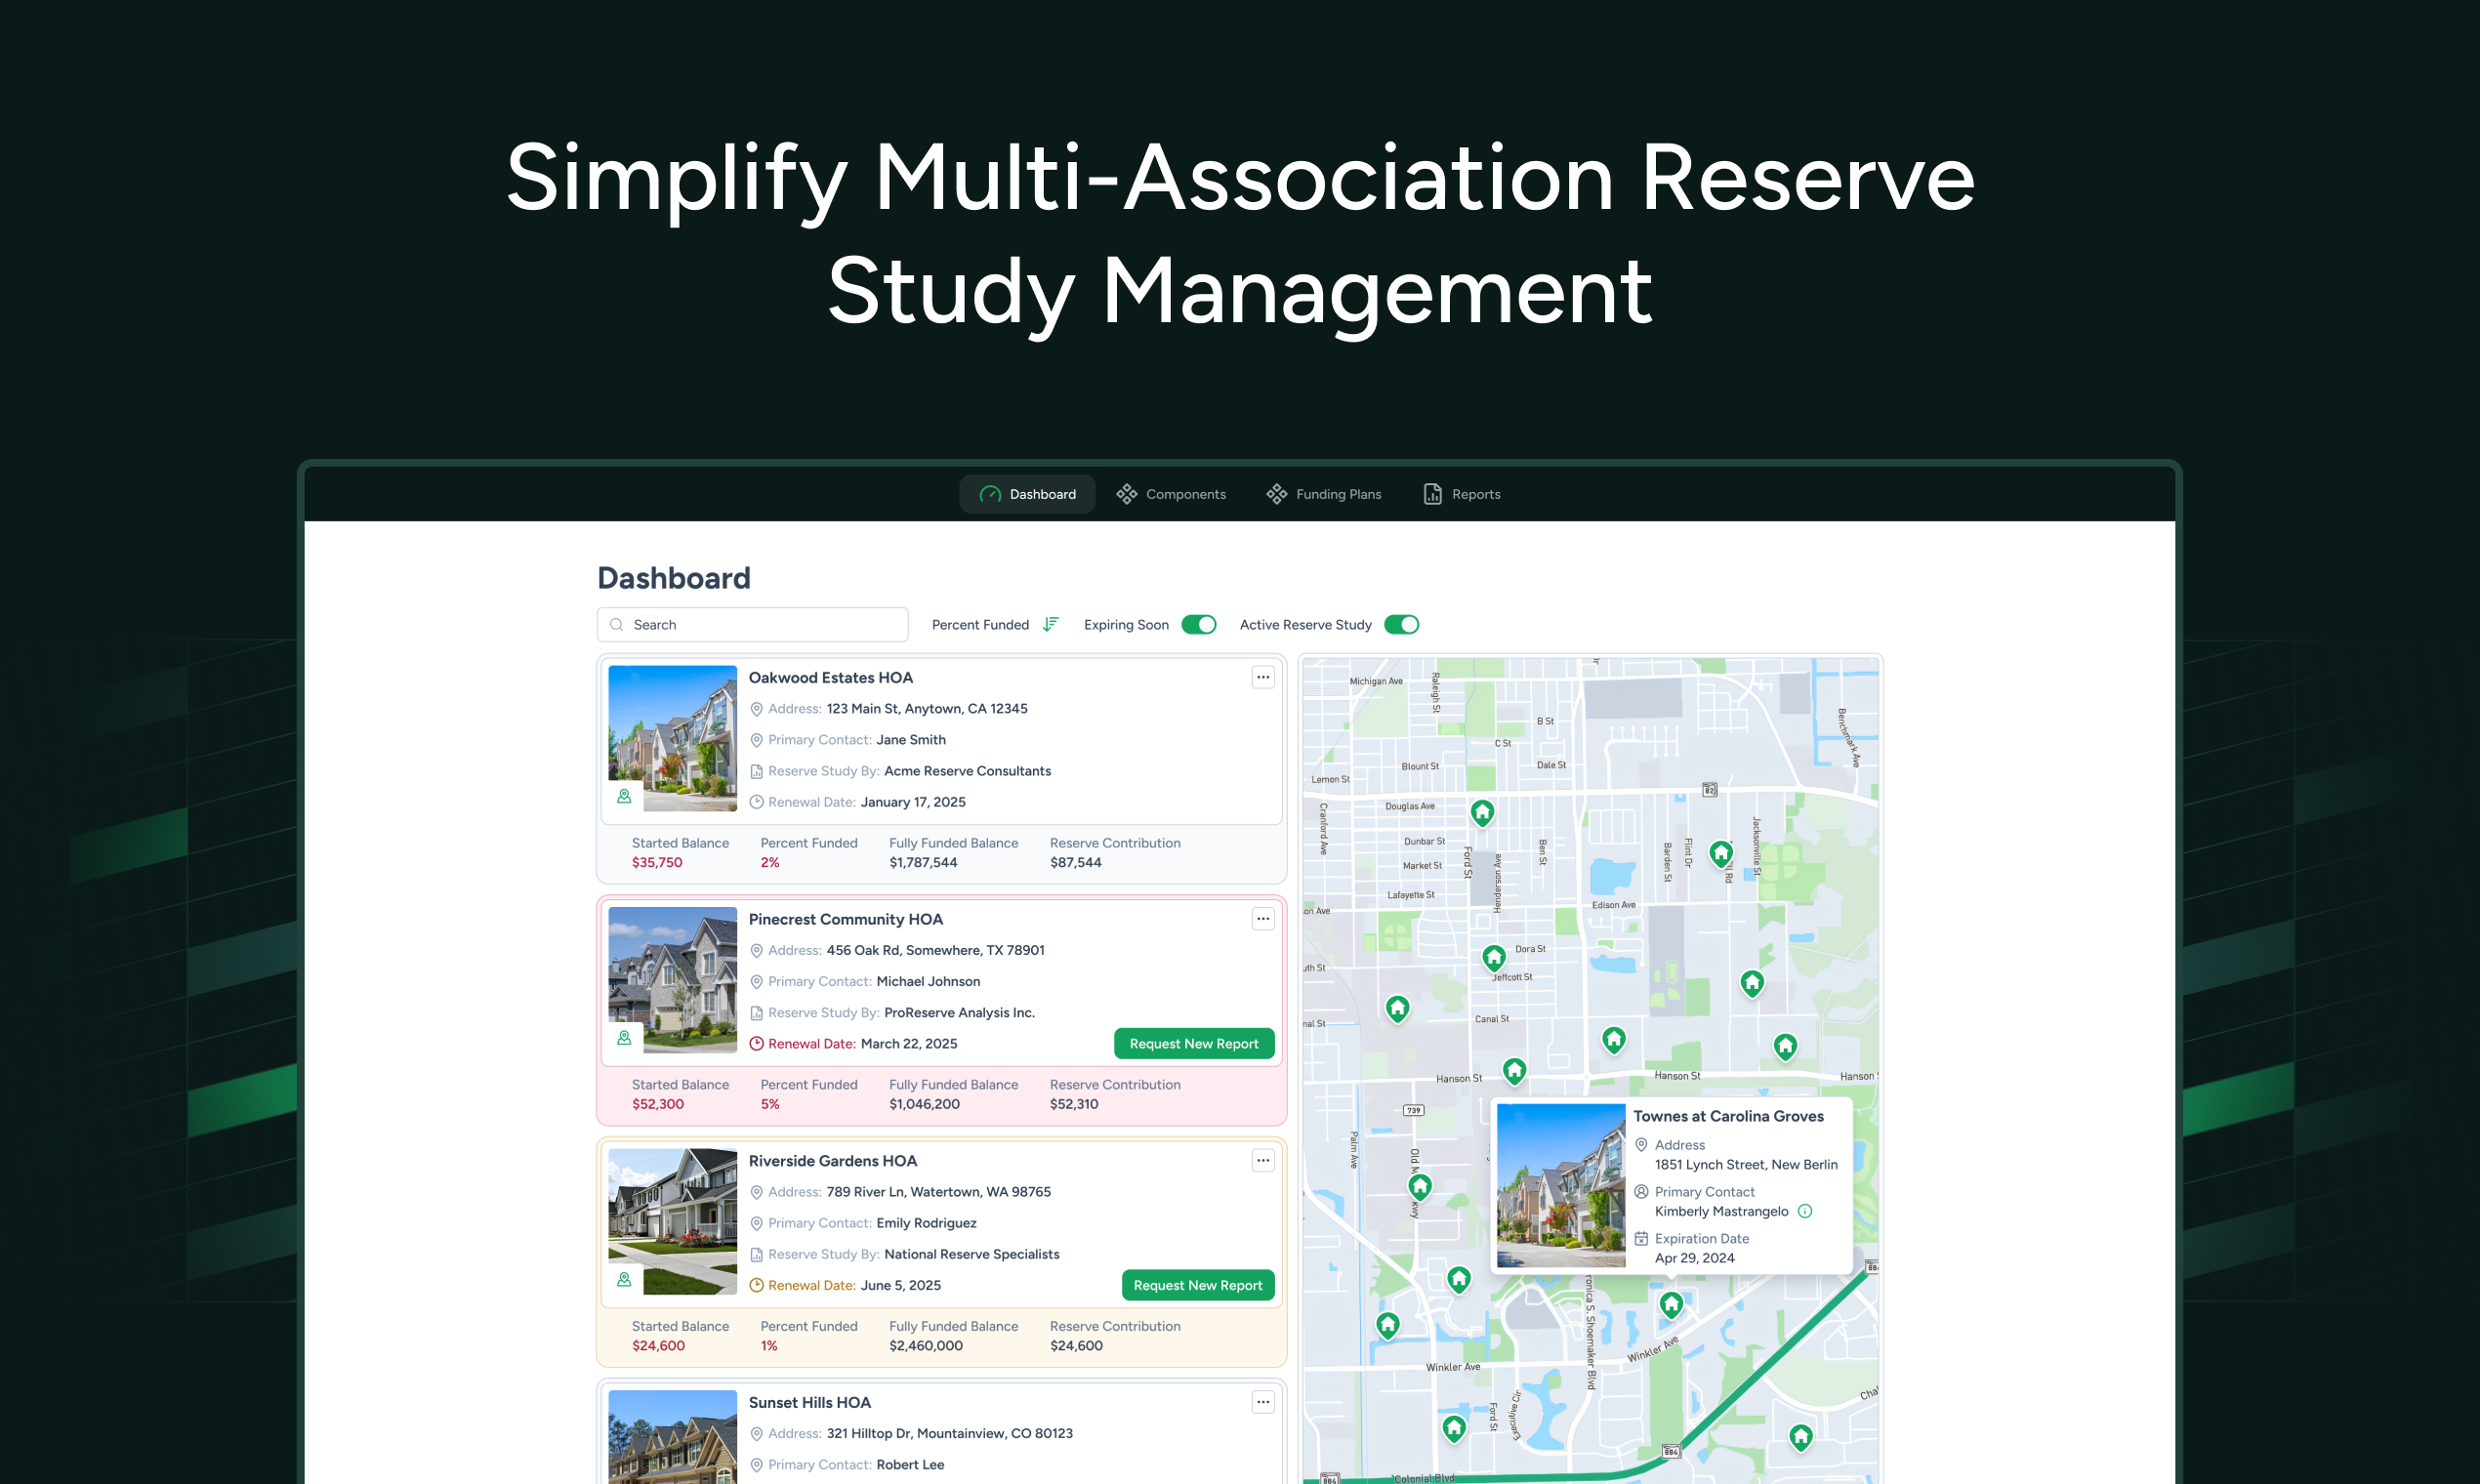Go to the Reports tab

(x=1461, y=494)
